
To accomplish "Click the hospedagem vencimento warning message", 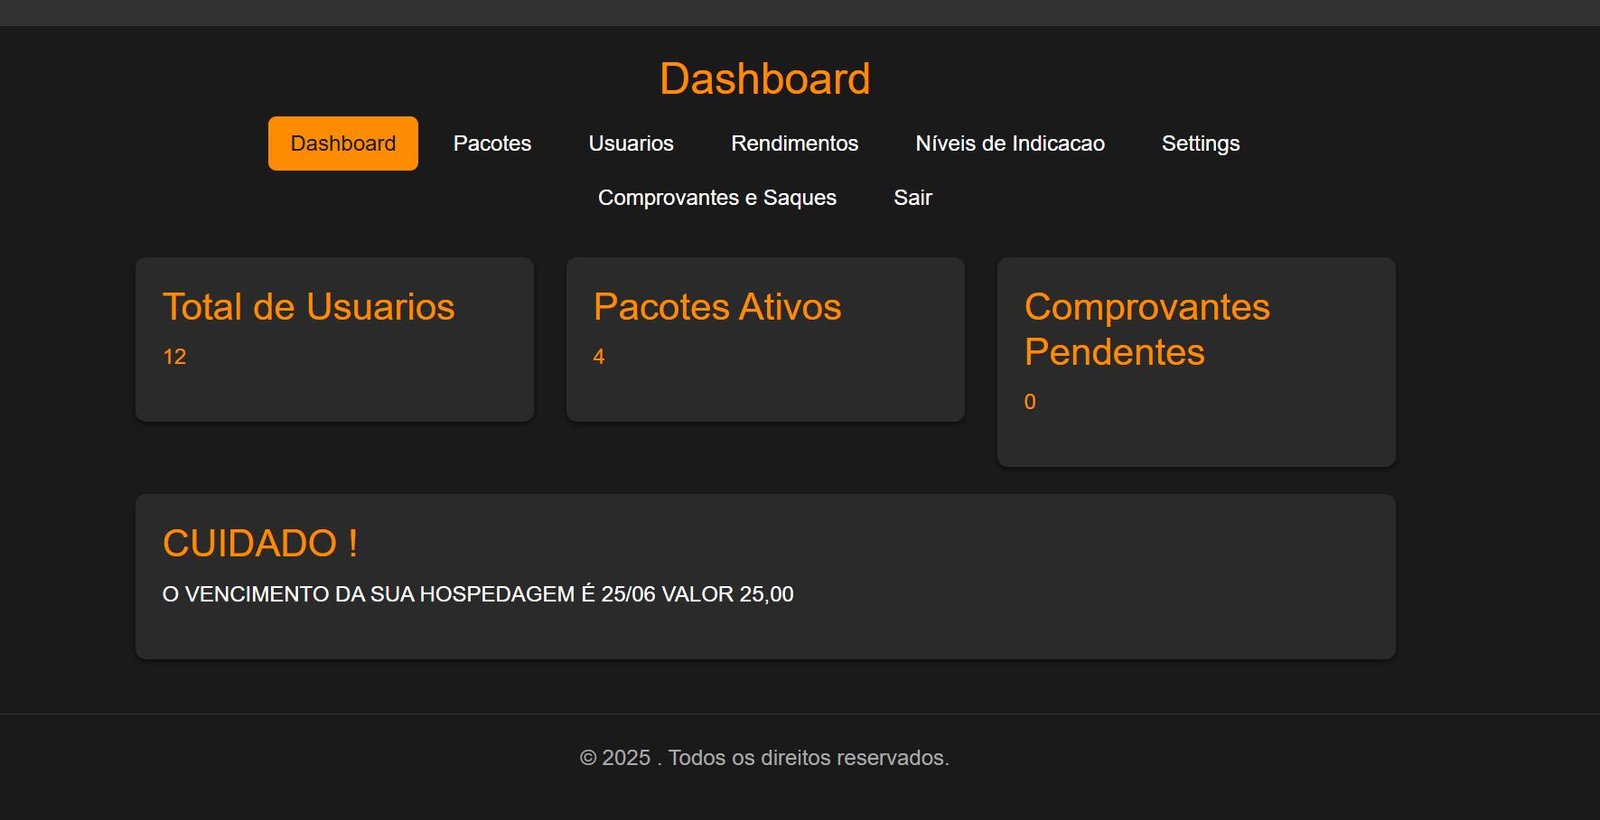I will pyautogui.click(x=478, y=594).
